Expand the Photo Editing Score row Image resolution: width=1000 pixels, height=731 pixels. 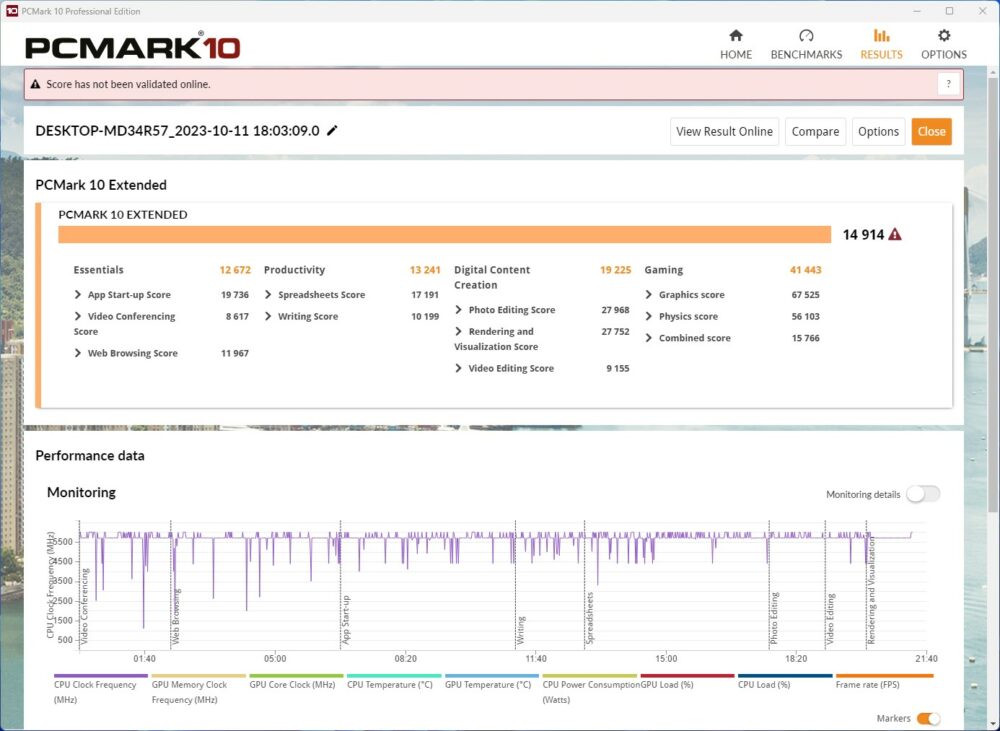(x=458, y=310)
